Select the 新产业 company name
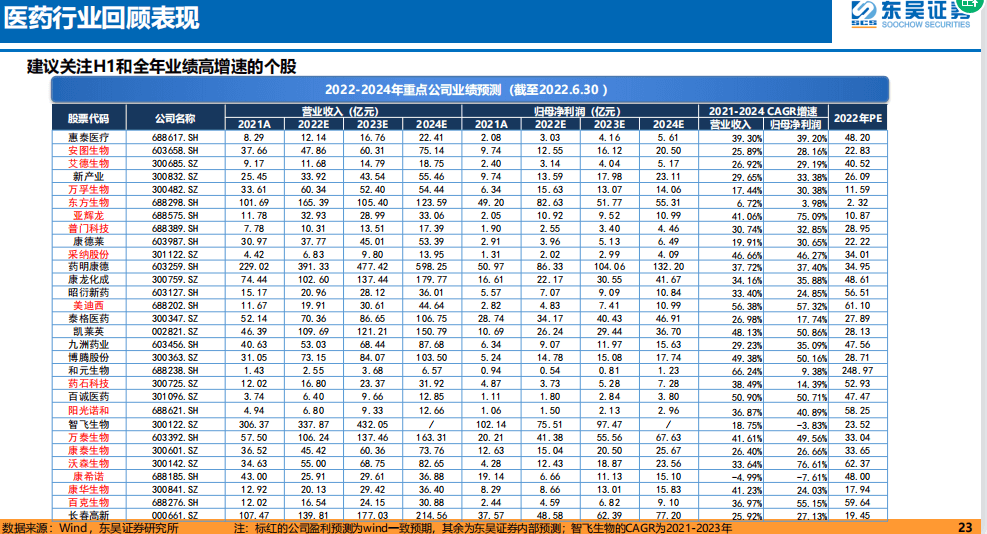Screen dimensions: 987x534 tap(89, 176)
